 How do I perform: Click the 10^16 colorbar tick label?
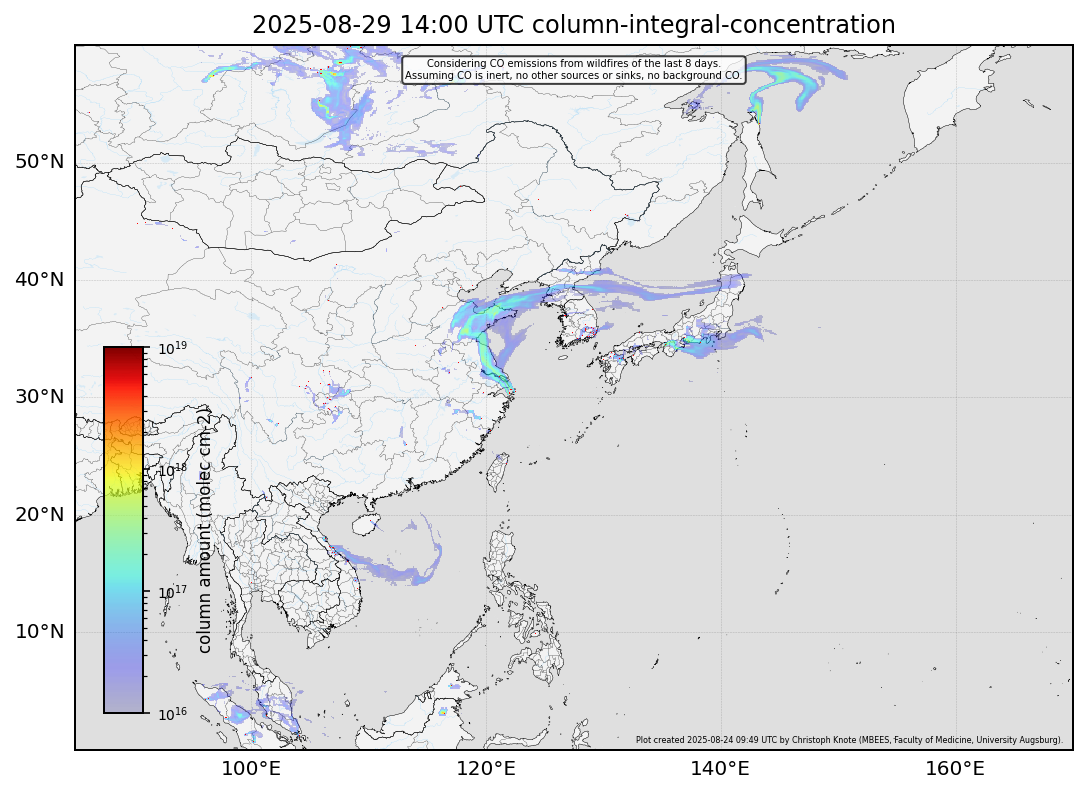coord(173,713)
